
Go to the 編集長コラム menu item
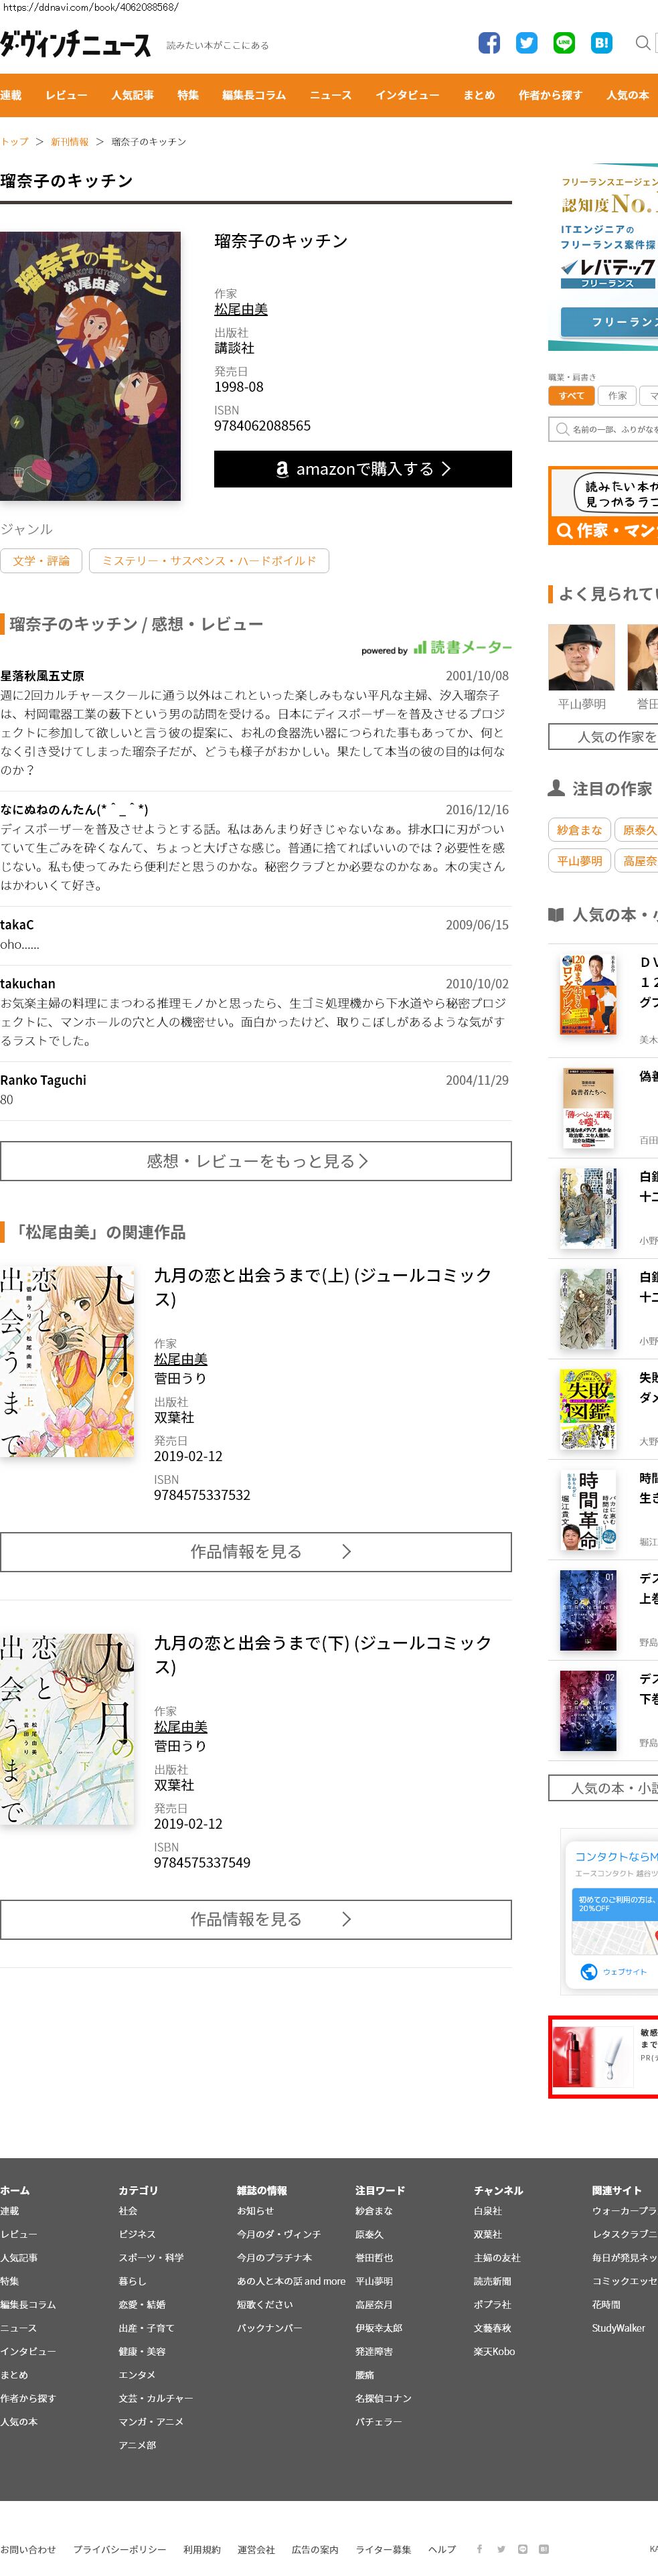point(254,95)
